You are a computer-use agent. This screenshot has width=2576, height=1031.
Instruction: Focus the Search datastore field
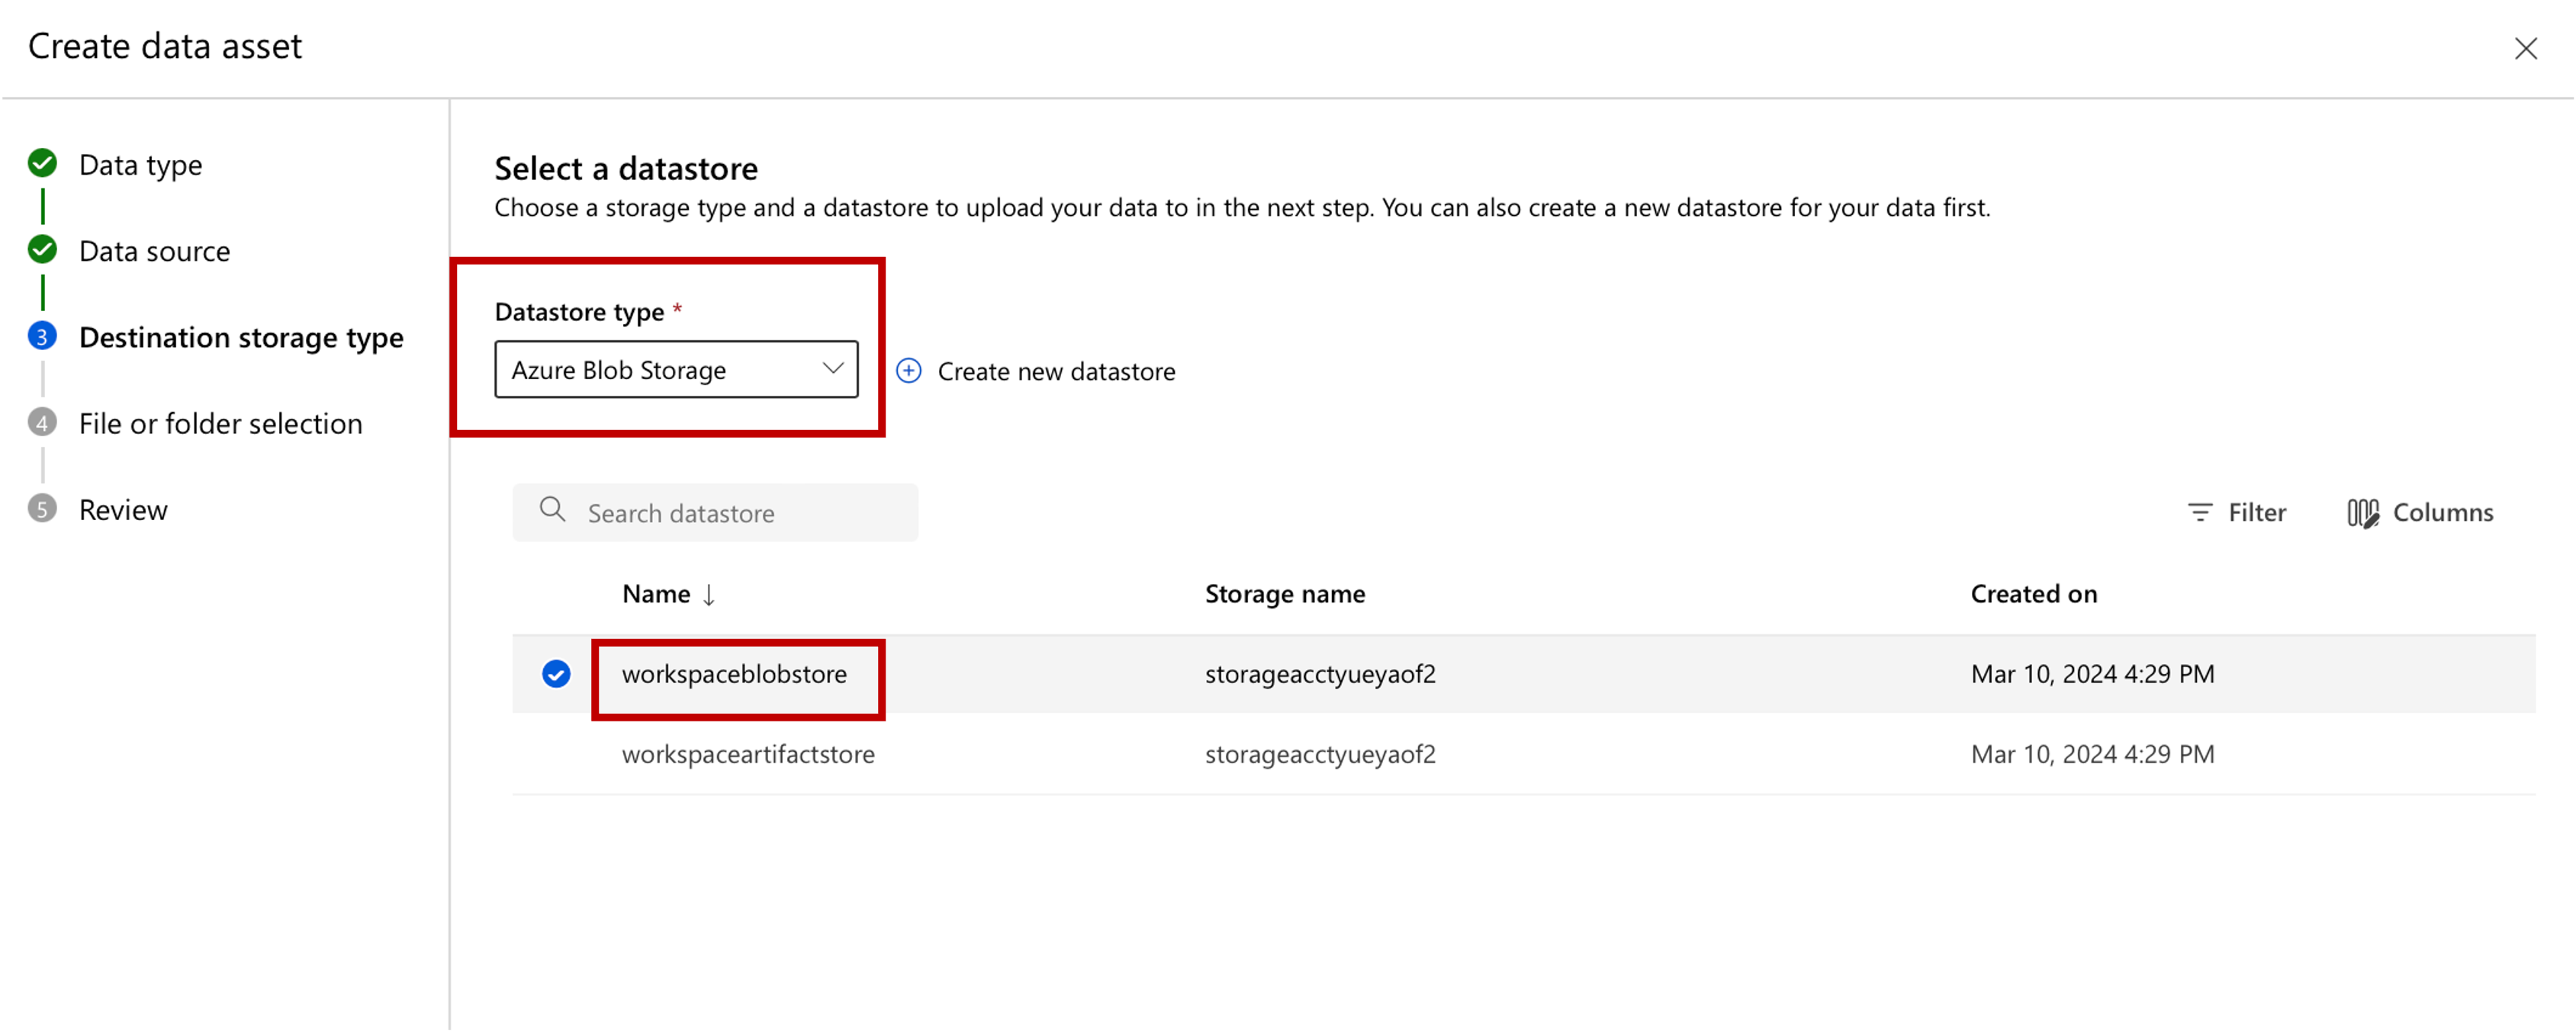(715, 513)
